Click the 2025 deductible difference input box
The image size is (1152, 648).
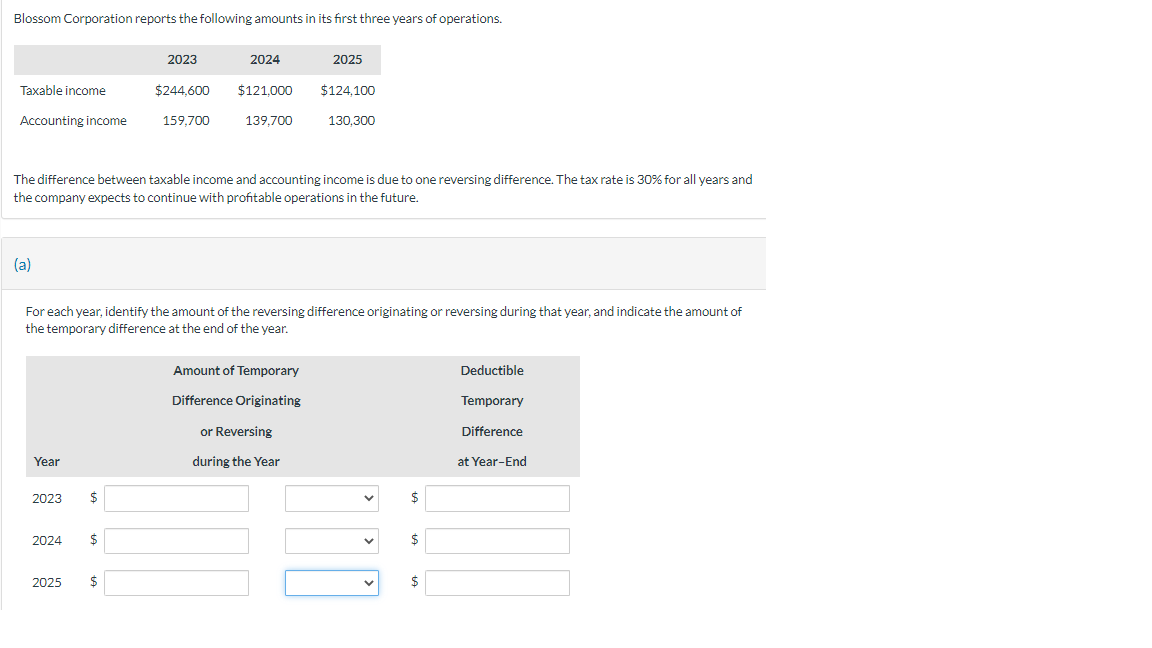click(497, 582)
